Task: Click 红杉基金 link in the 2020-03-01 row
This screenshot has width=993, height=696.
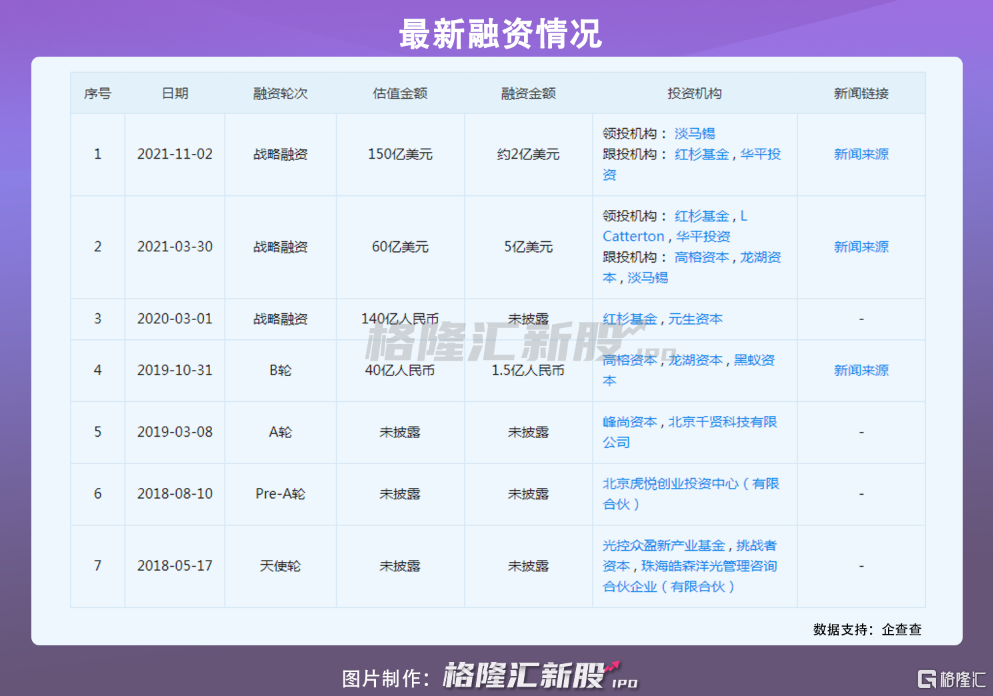Action: coord(629,319)
